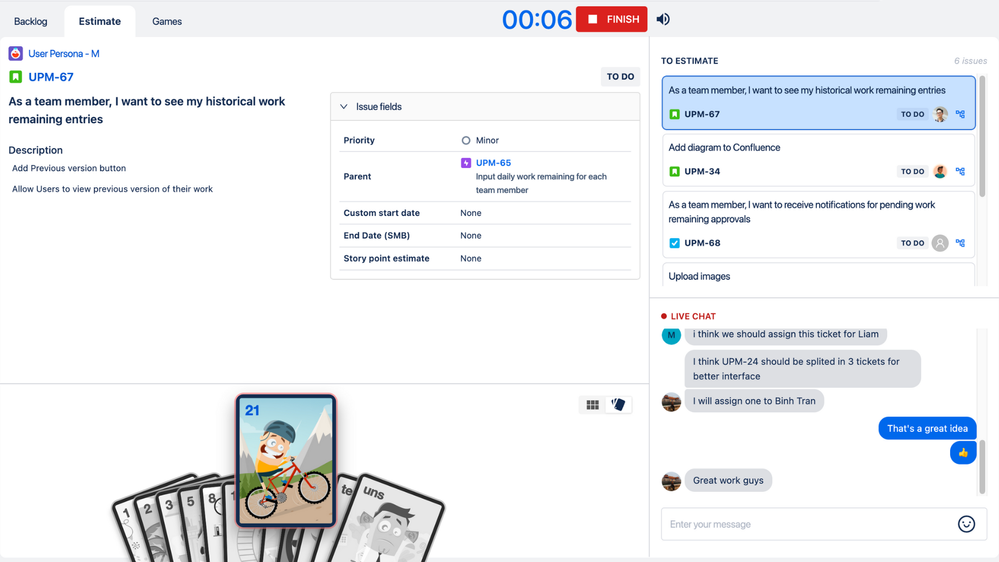Click TO DO badge on UPM-34 card

tap(912, 171)
